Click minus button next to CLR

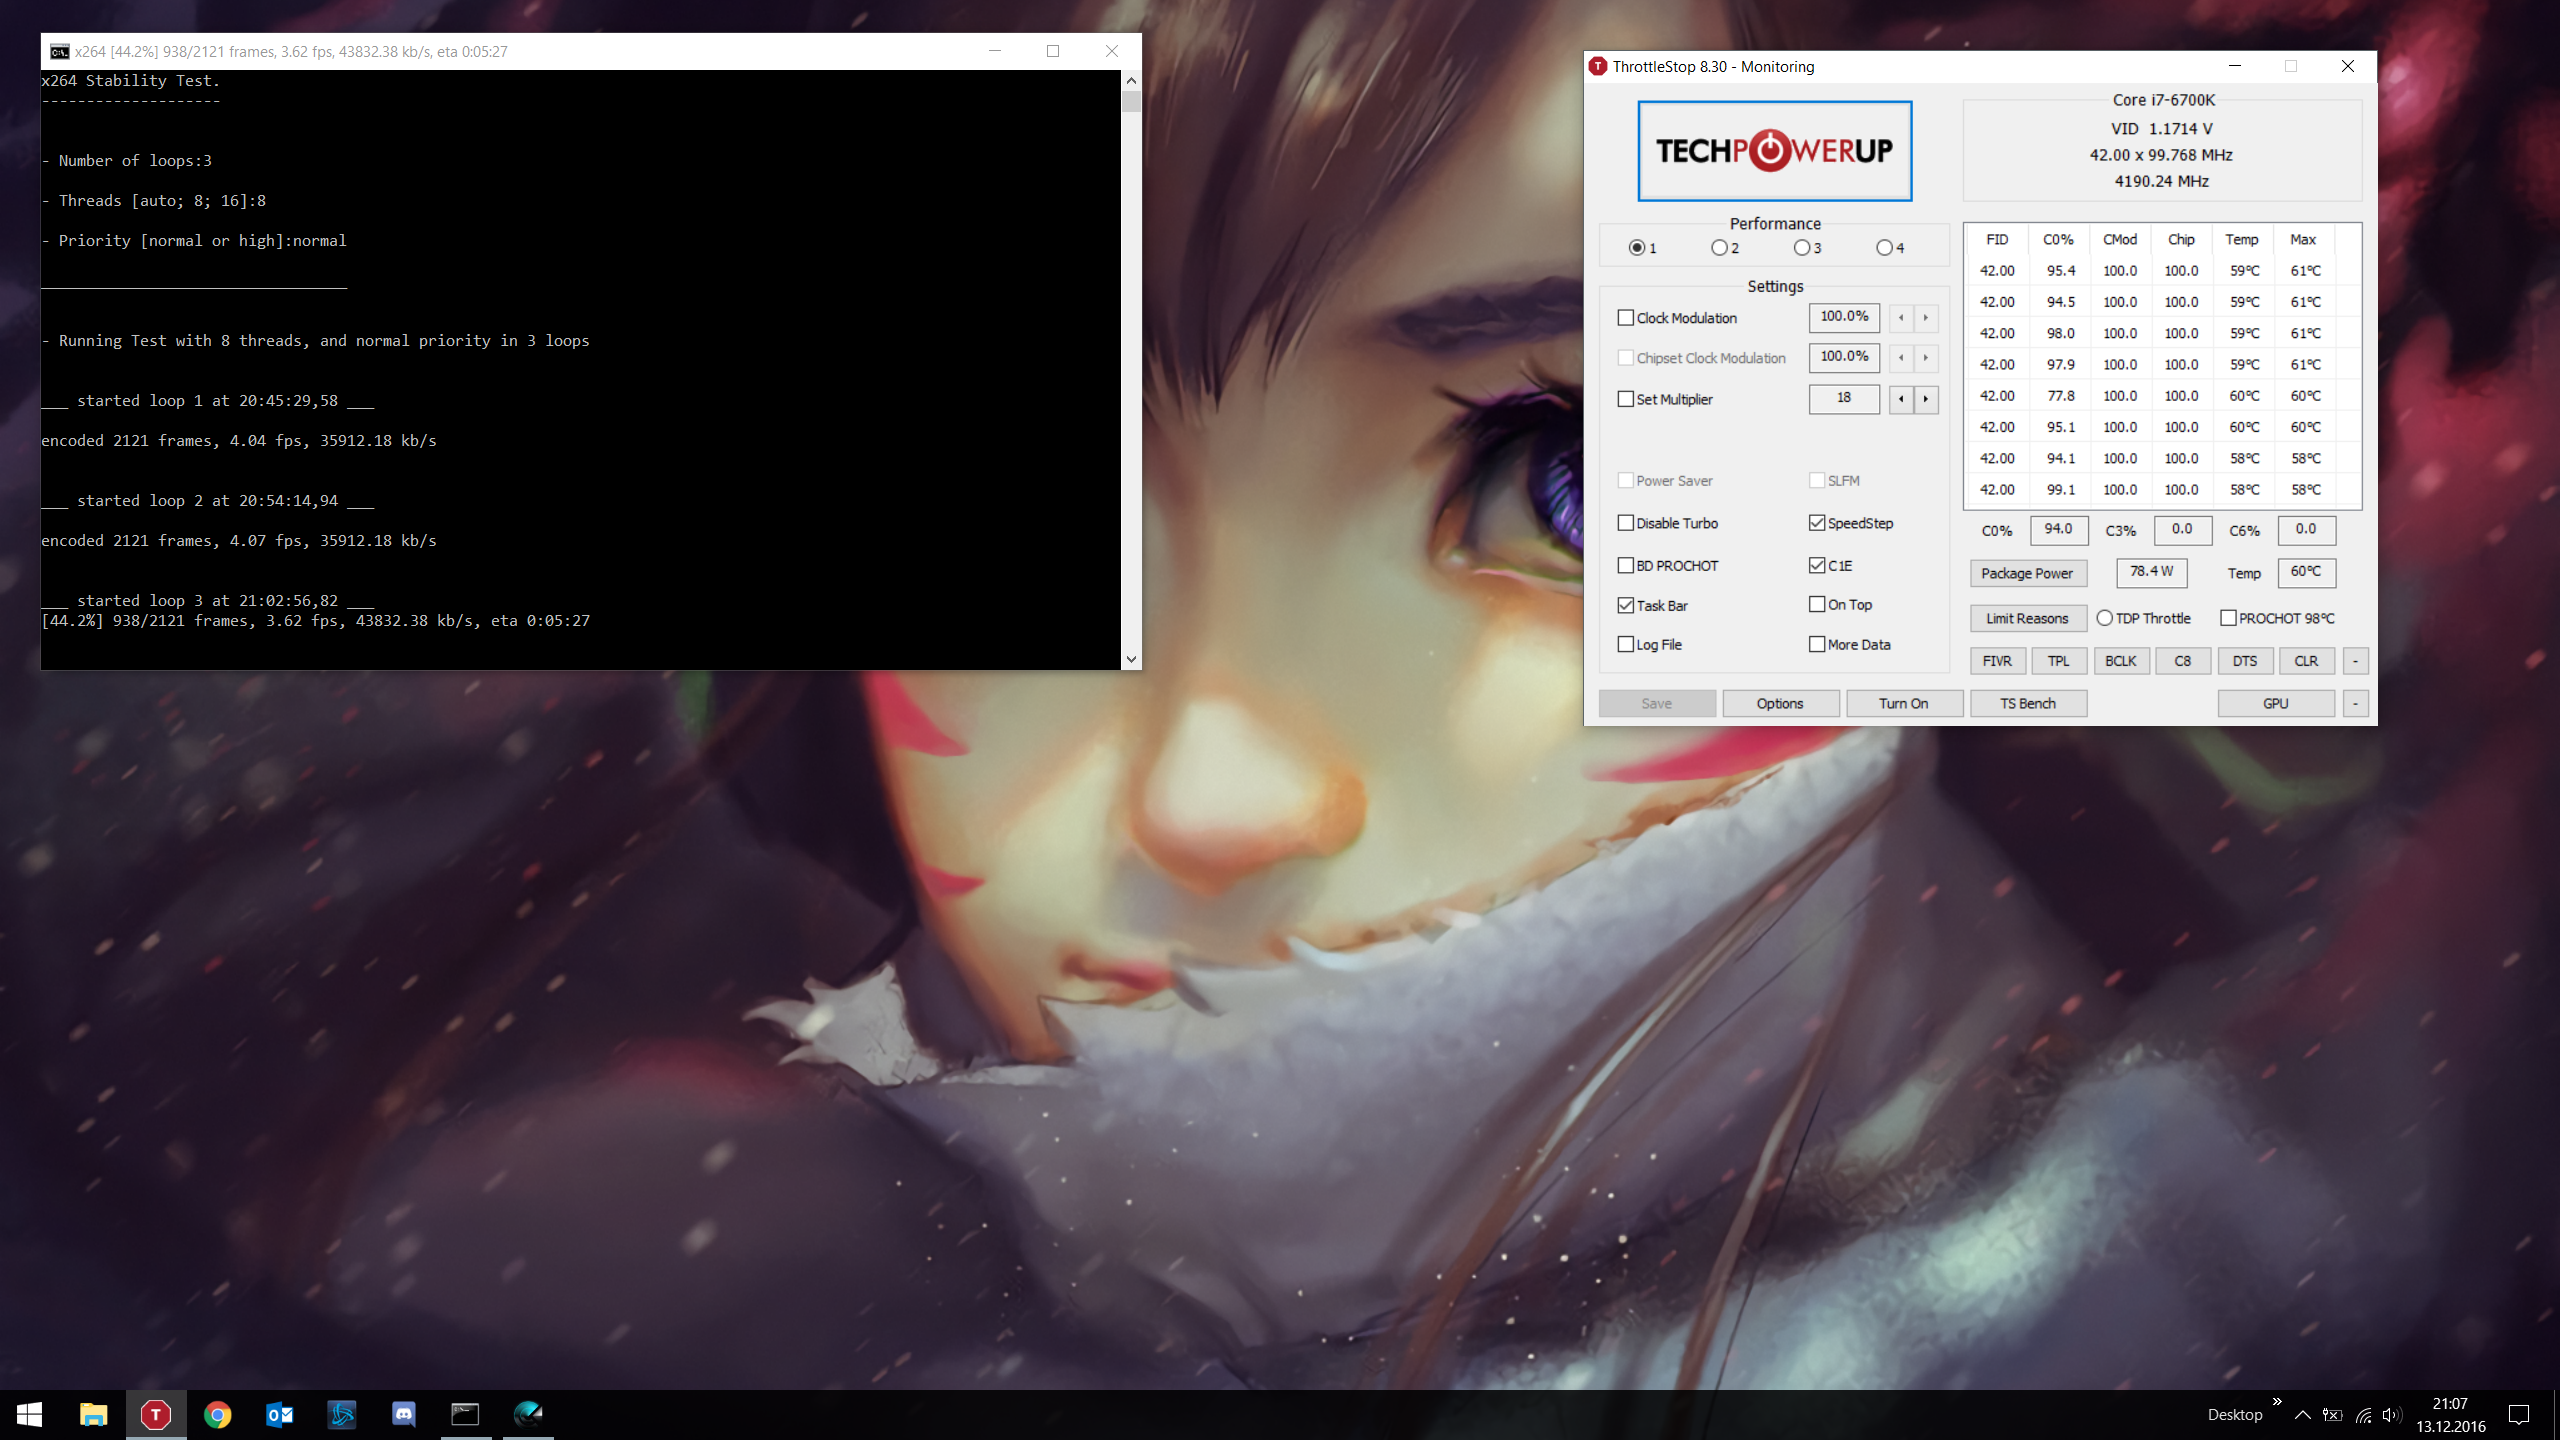pos(2355,661)
